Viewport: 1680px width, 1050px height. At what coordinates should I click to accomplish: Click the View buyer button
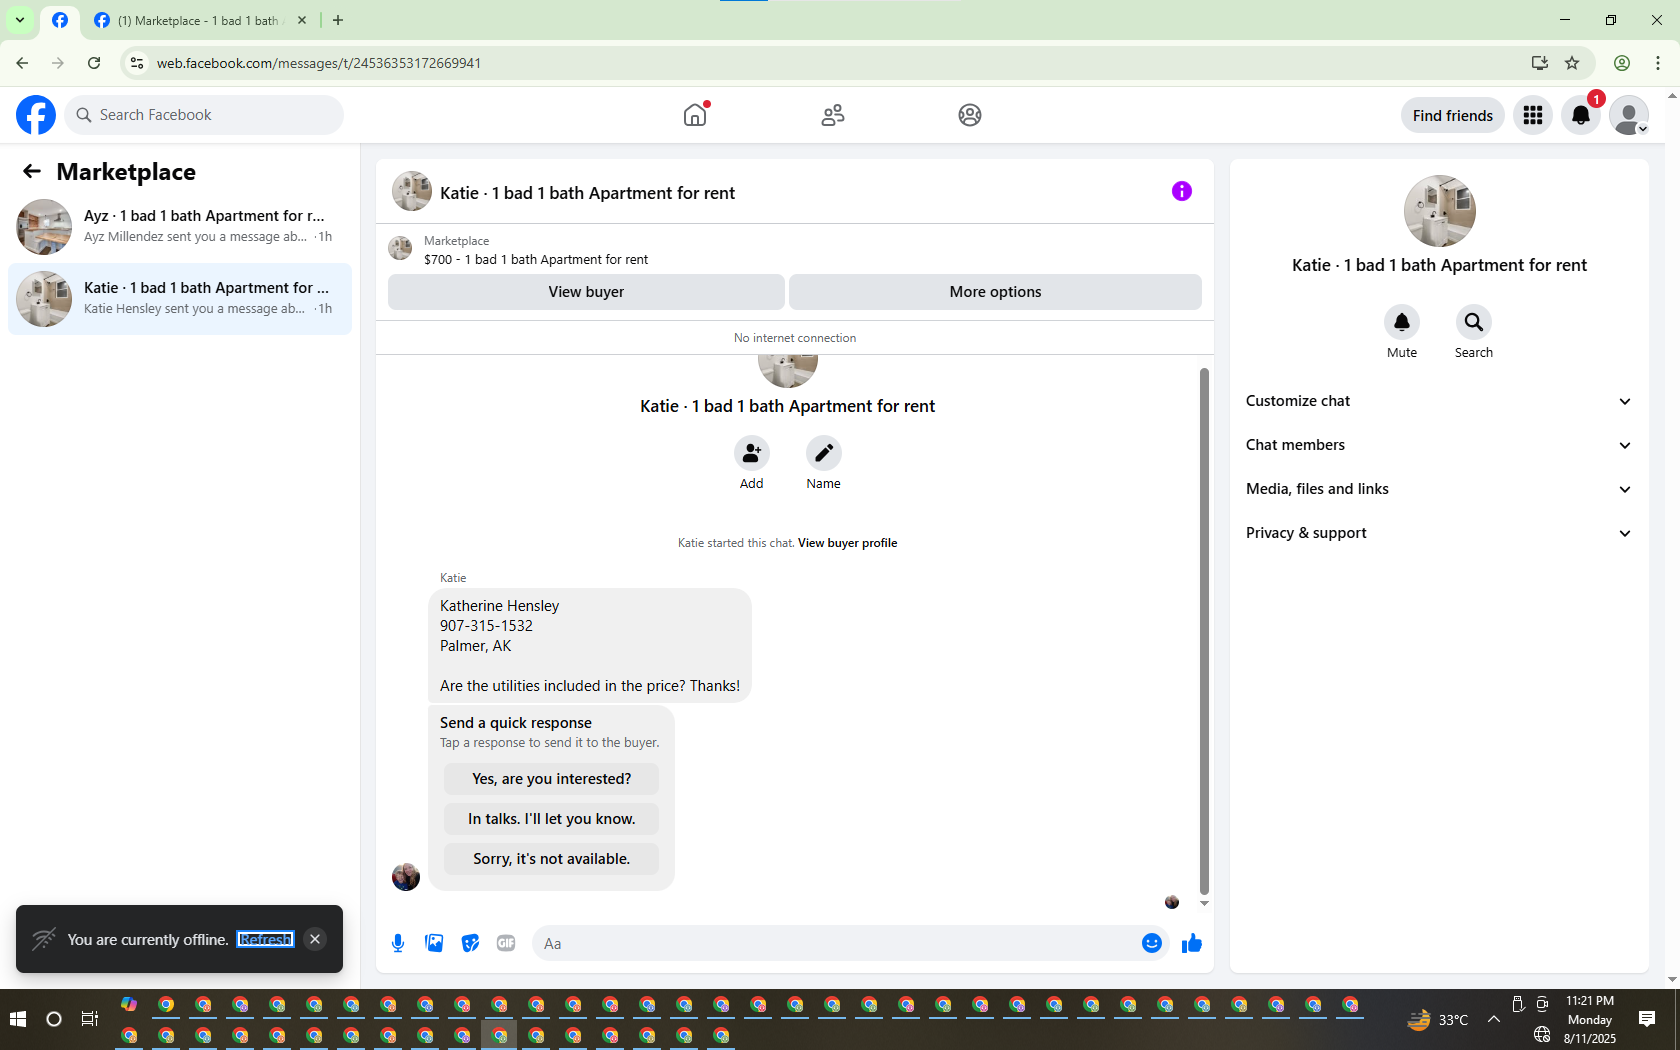tap(586, 292)
